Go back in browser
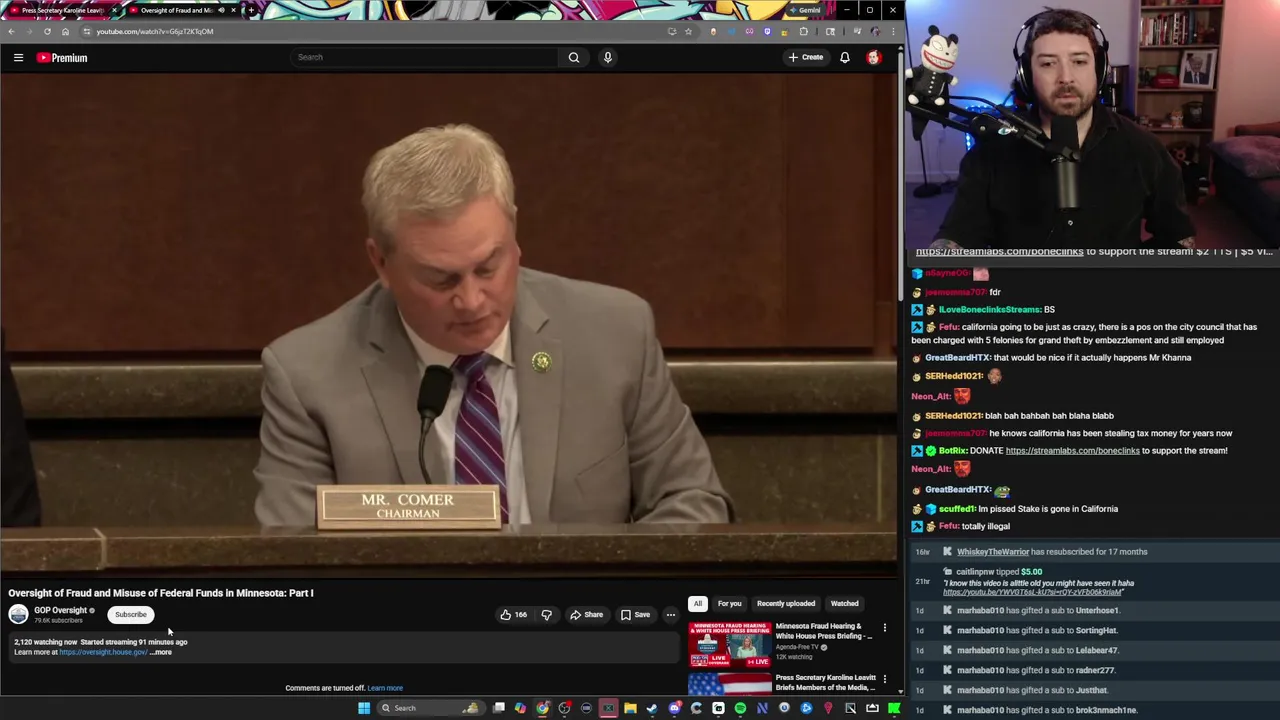This screenshot has height=720, width=1280. point(11,31)
